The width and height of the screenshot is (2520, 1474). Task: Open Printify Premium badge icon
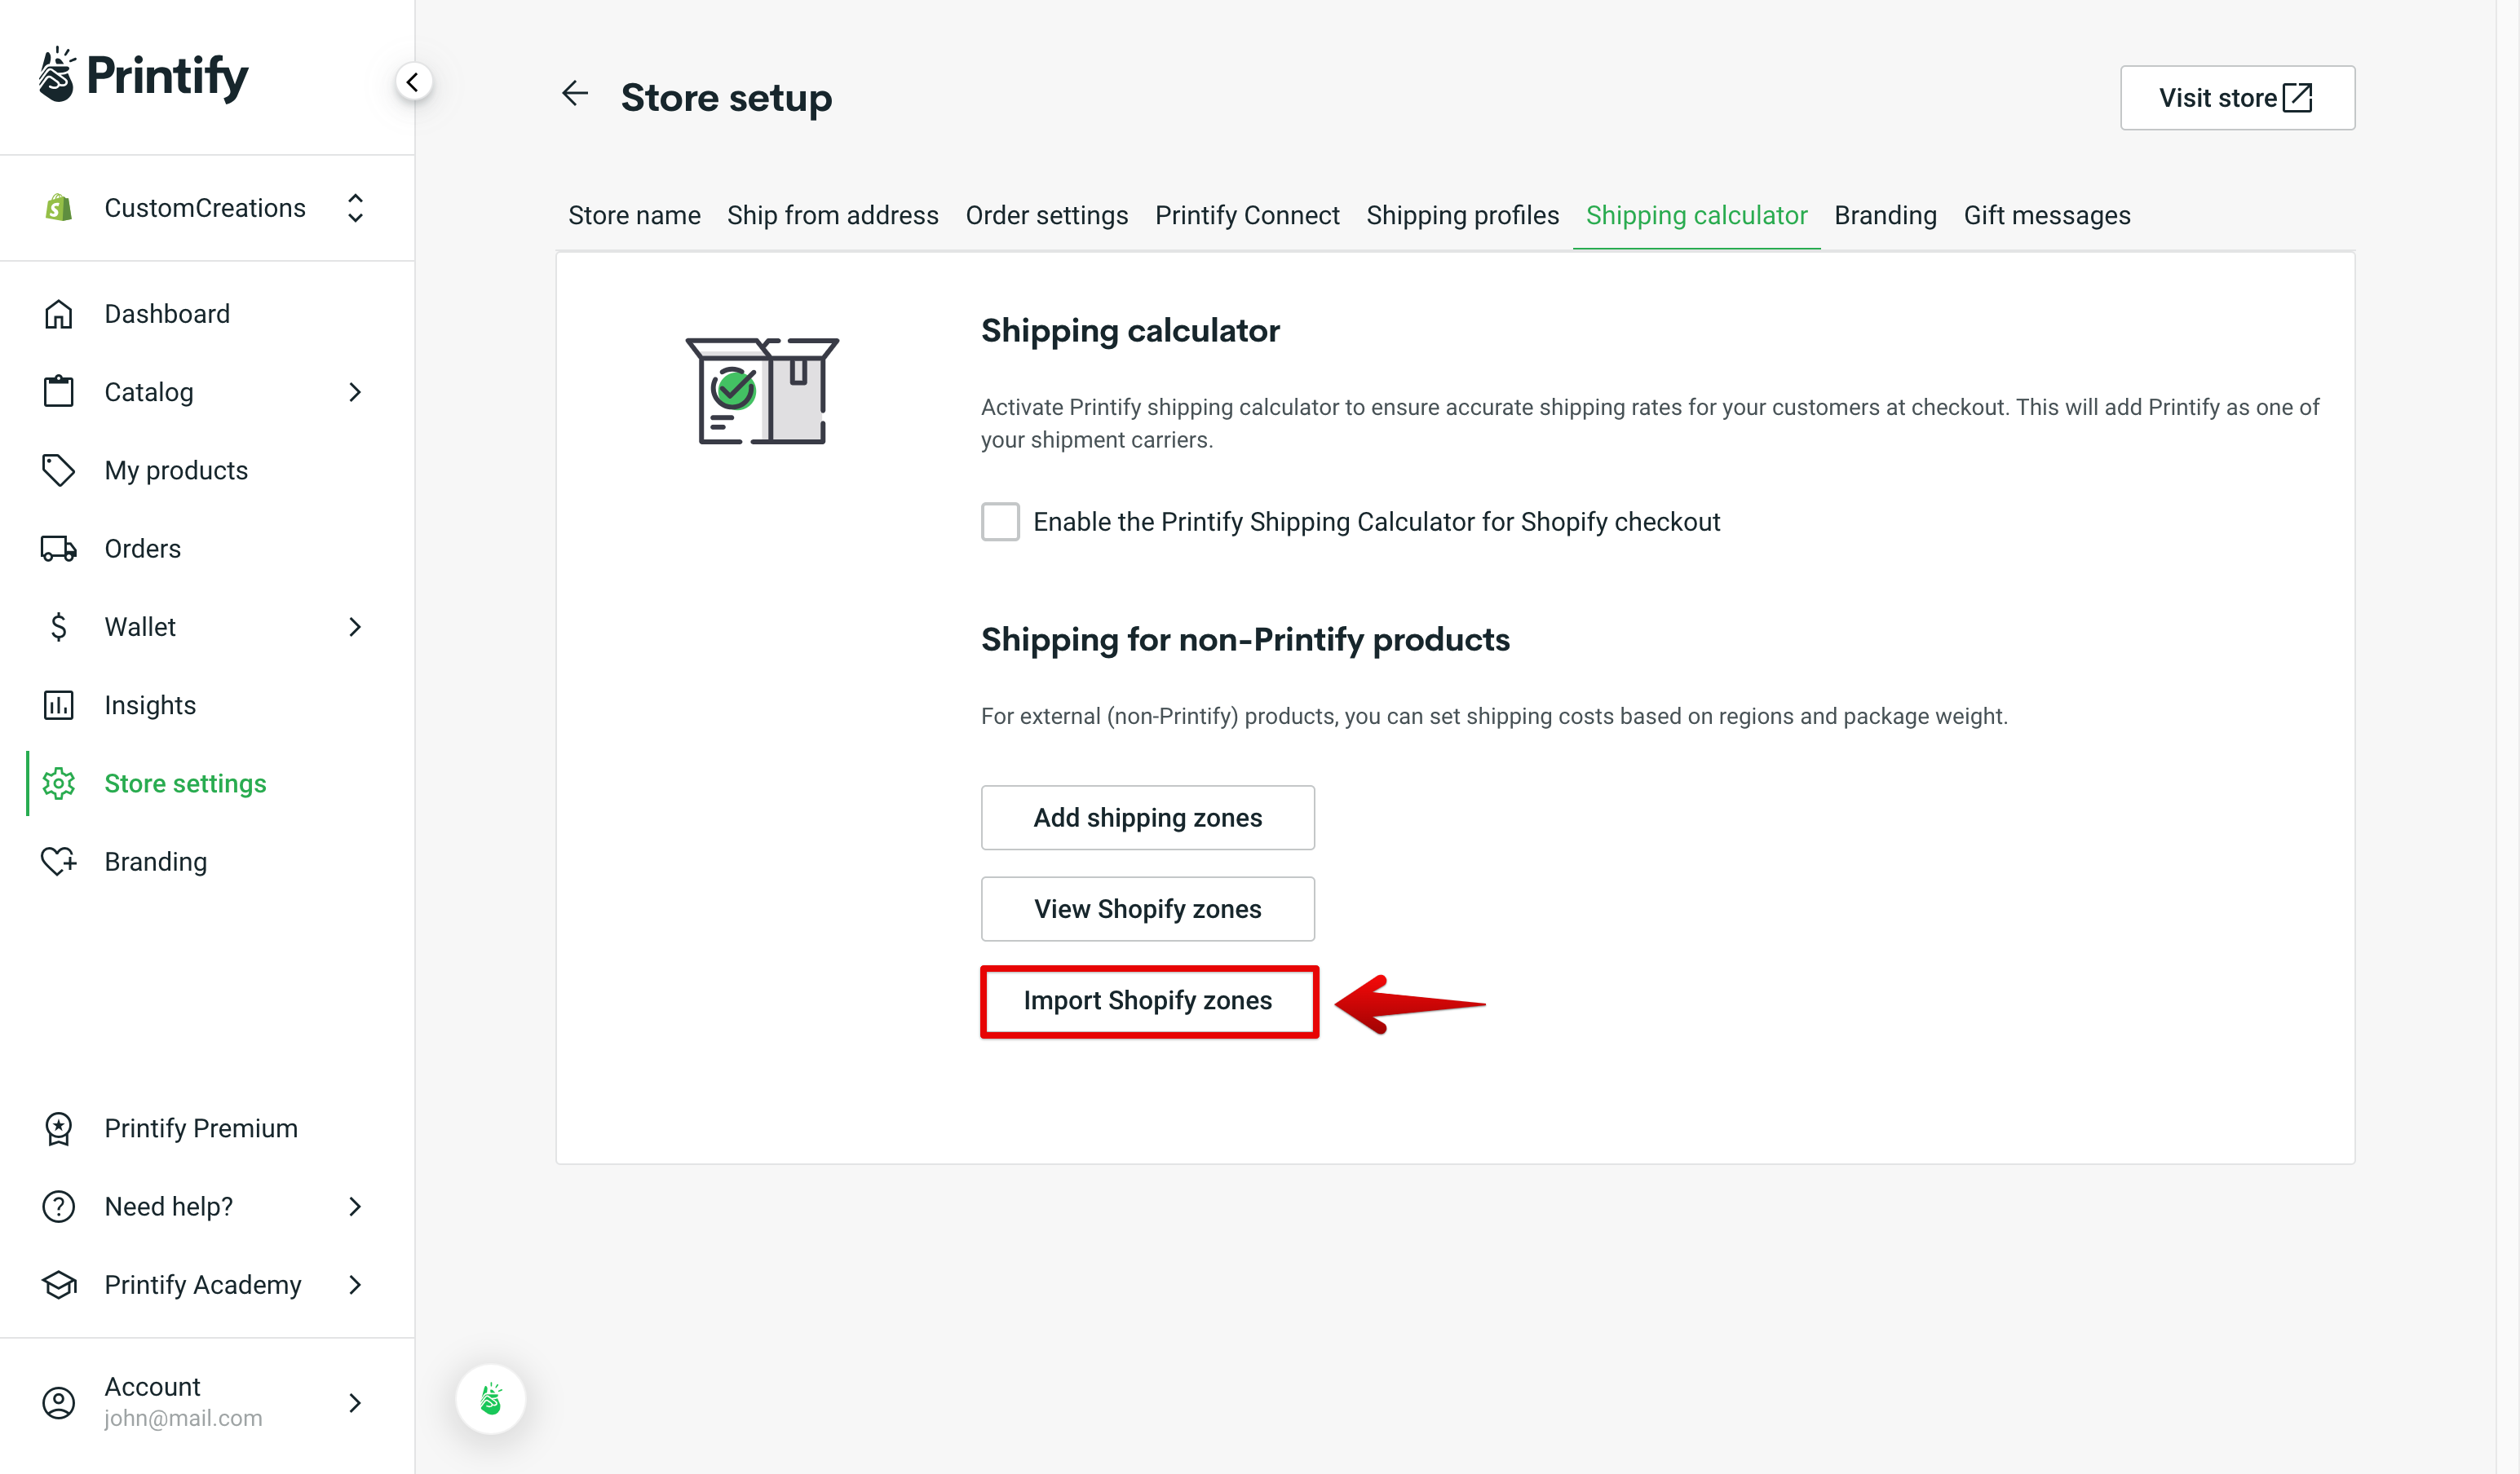(59, 1128)
